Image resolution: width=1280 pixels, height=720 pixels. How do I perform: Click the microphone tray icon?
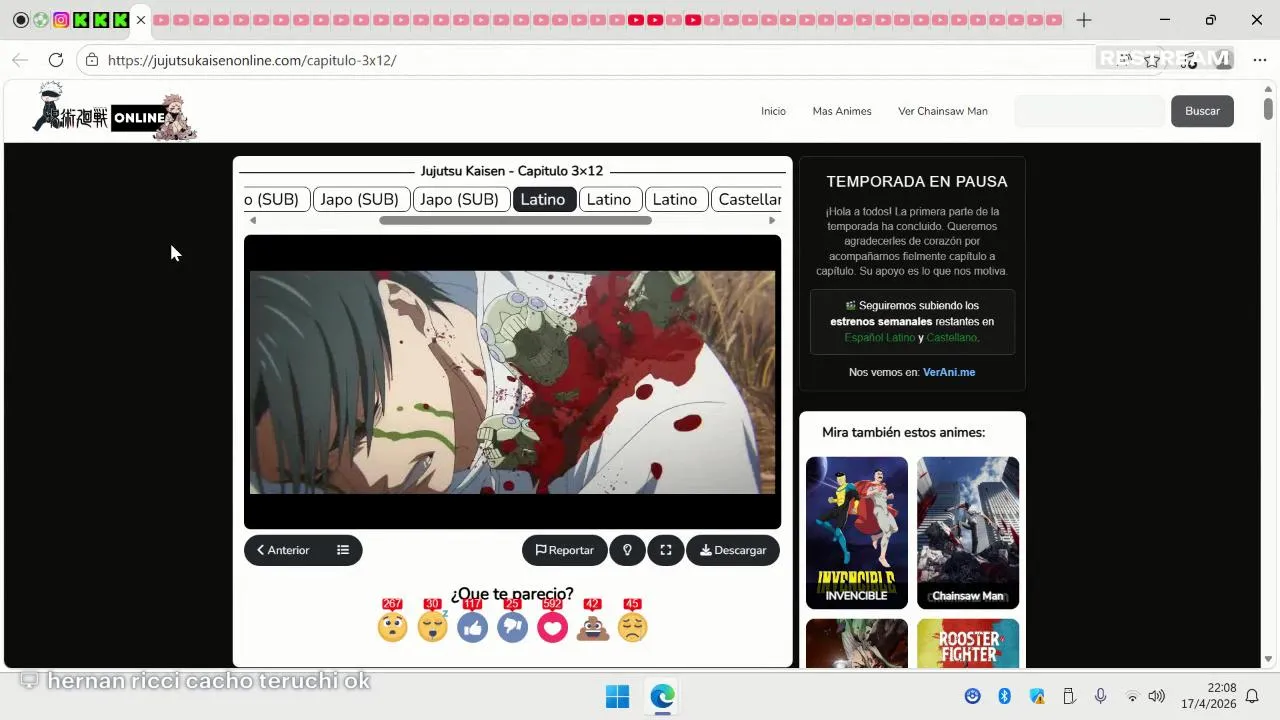tap(1100, 696)
